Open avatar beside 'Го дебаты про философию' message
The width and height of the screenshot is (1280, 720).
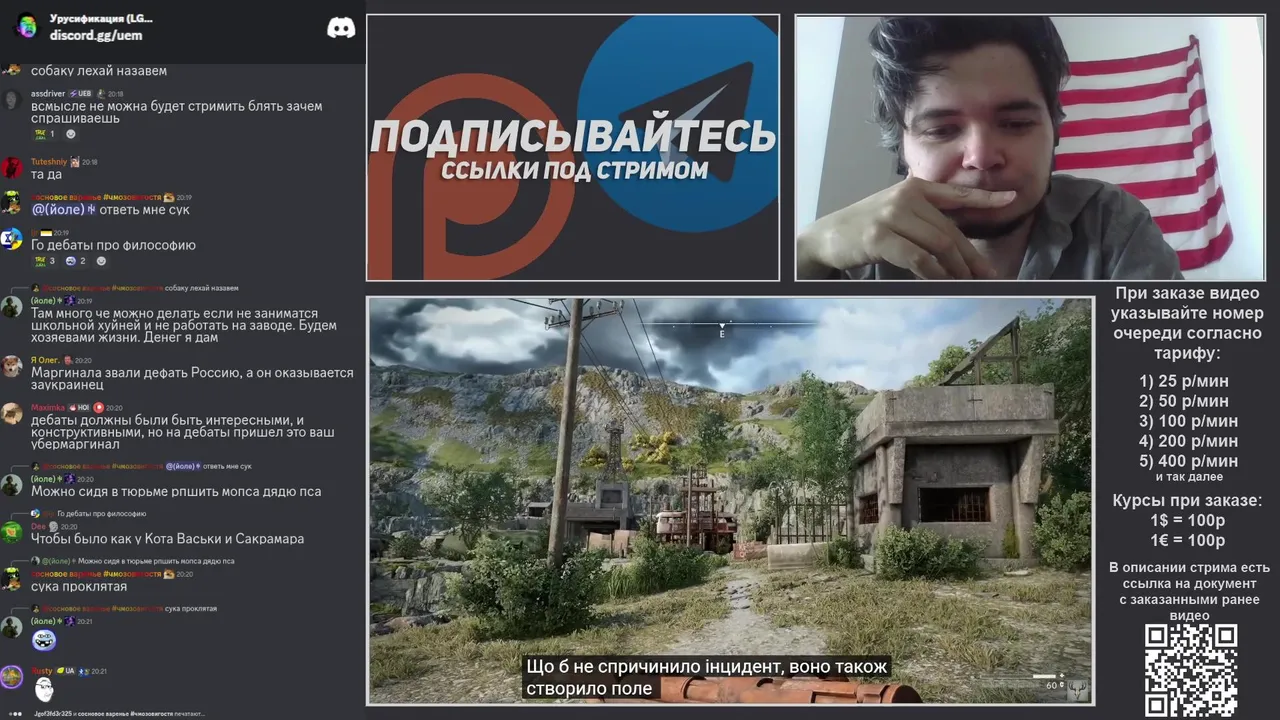[x=11, y=239]
